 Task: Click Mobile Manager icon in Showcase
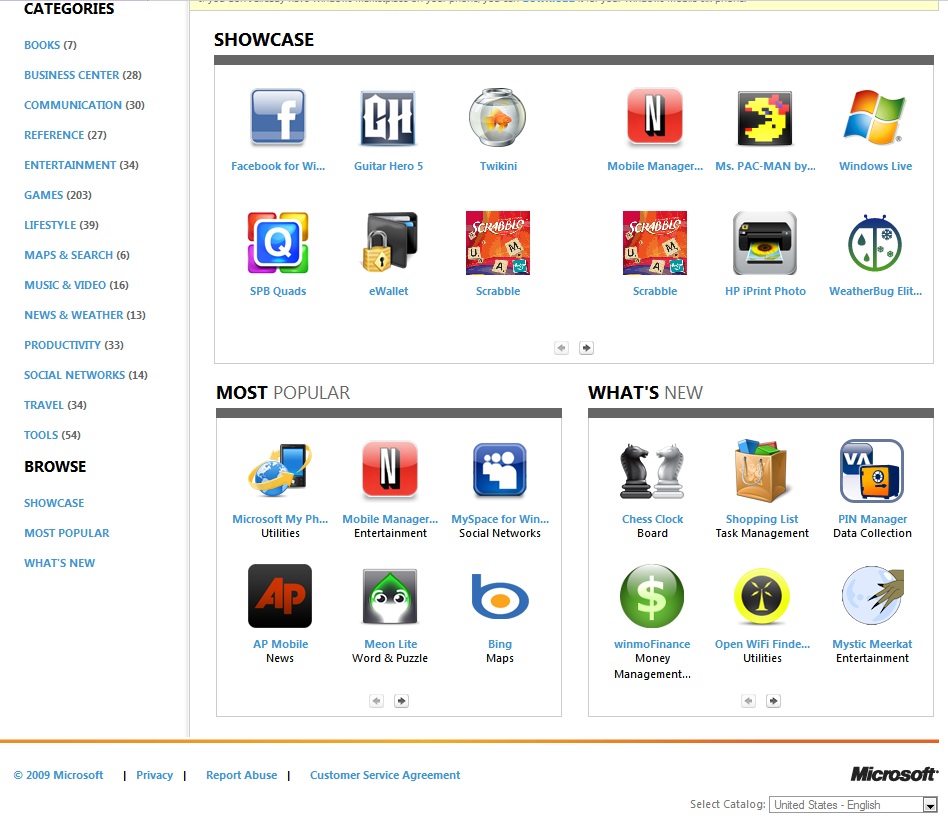tap(655, 117)
